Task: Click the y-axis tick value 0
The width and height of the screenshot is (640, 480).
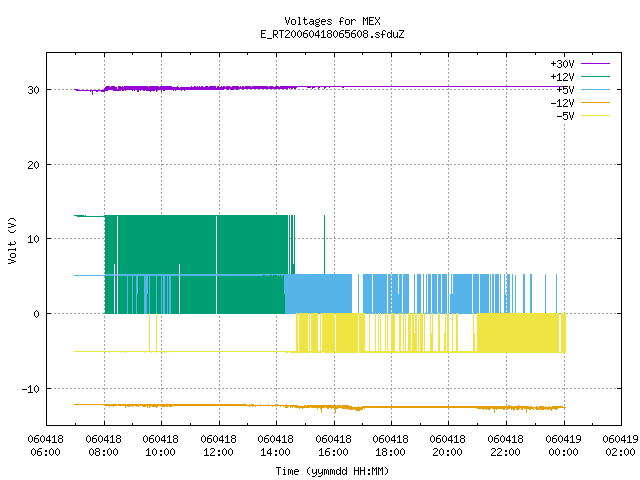Action: [36, 314]
